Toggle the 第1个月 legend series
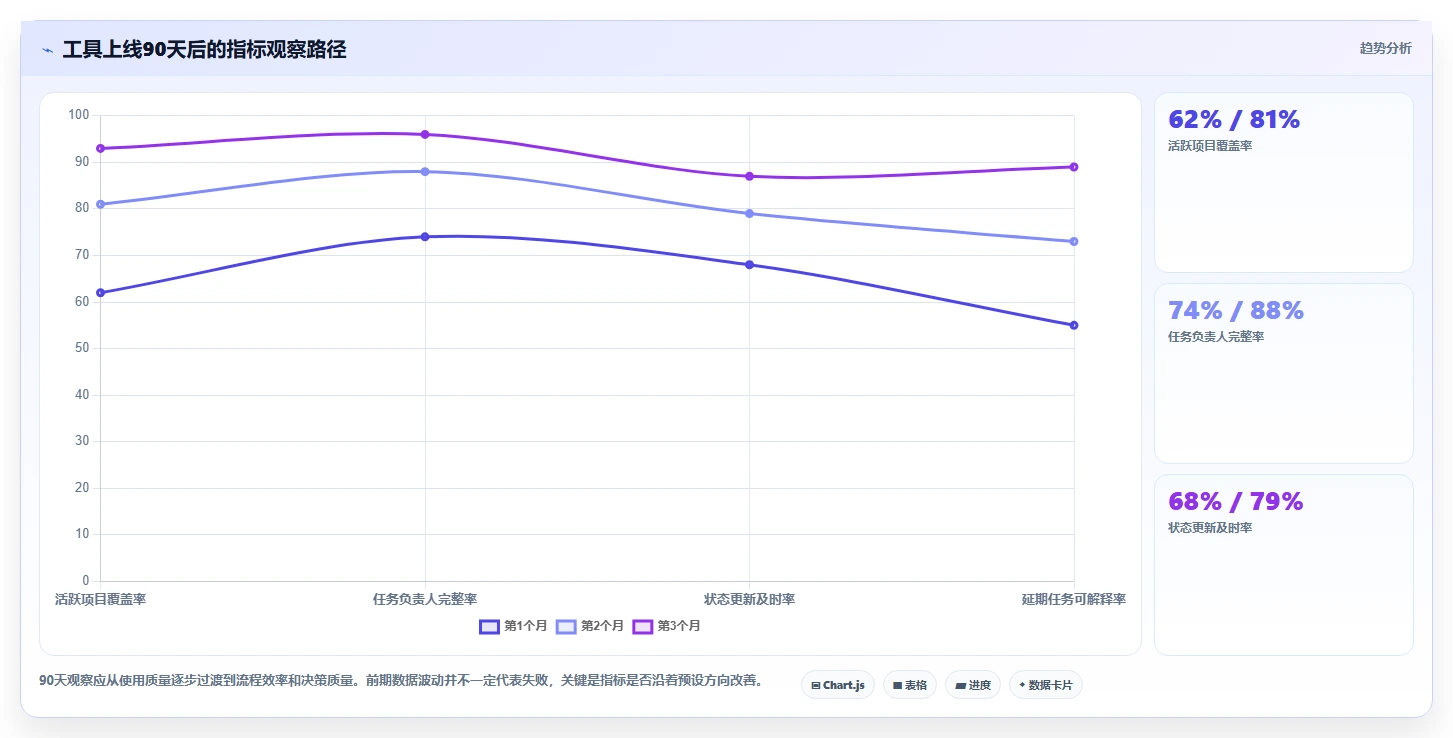The image size is (1453, 738). (x=514, y=626)
